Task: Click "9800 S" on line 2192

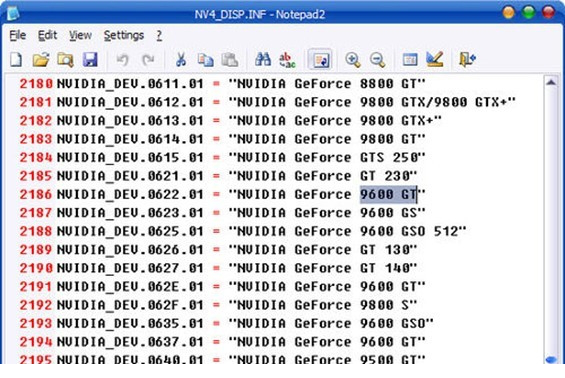Action: click(x=384, y=305)
